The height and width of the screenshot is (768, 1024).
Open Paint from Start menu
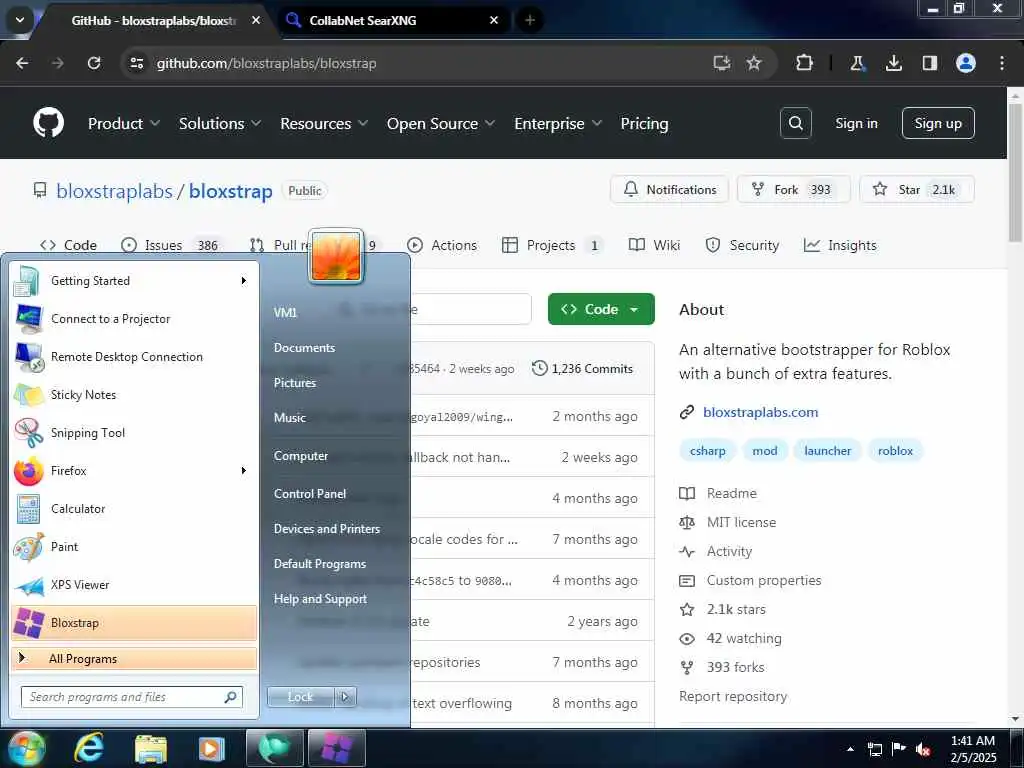[134, 546]
